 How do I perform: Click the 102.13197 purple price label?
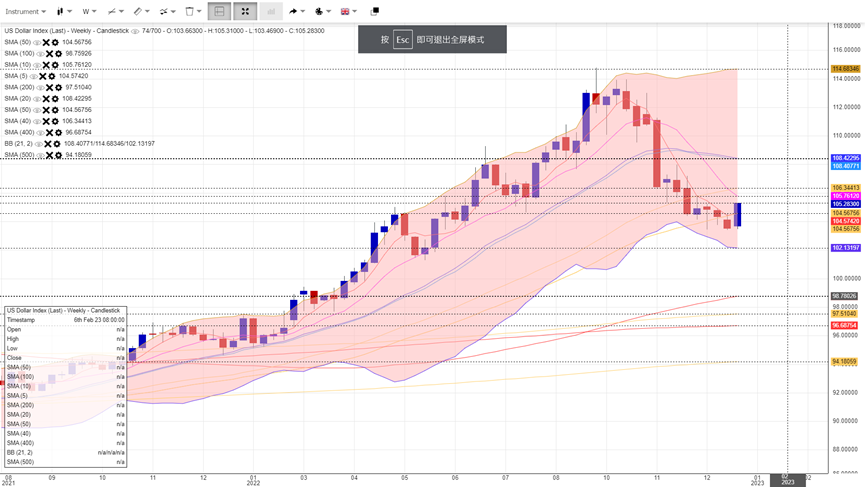point(846,248)
